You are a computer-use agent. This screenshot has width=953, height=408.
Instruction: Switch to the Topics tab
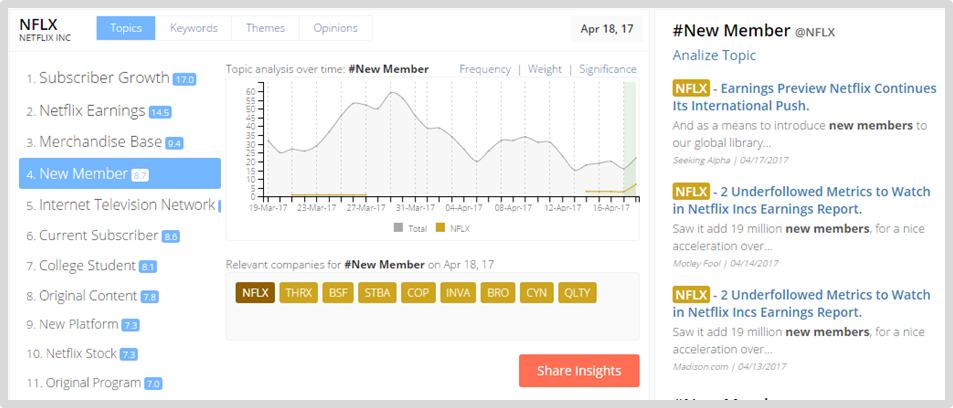tap(126, 28)
